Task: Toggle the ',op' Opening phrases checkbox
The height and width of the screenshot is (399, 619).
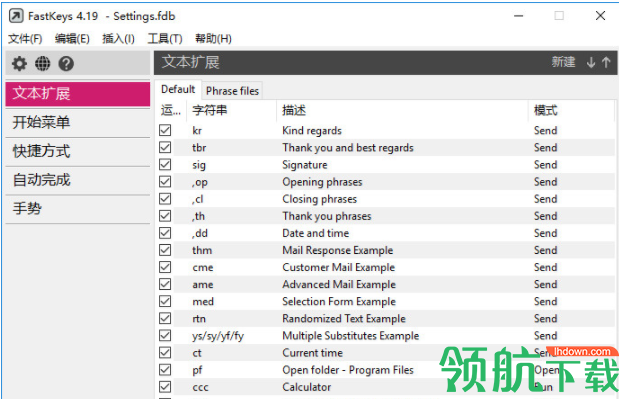Action: [x=165, y=182]
